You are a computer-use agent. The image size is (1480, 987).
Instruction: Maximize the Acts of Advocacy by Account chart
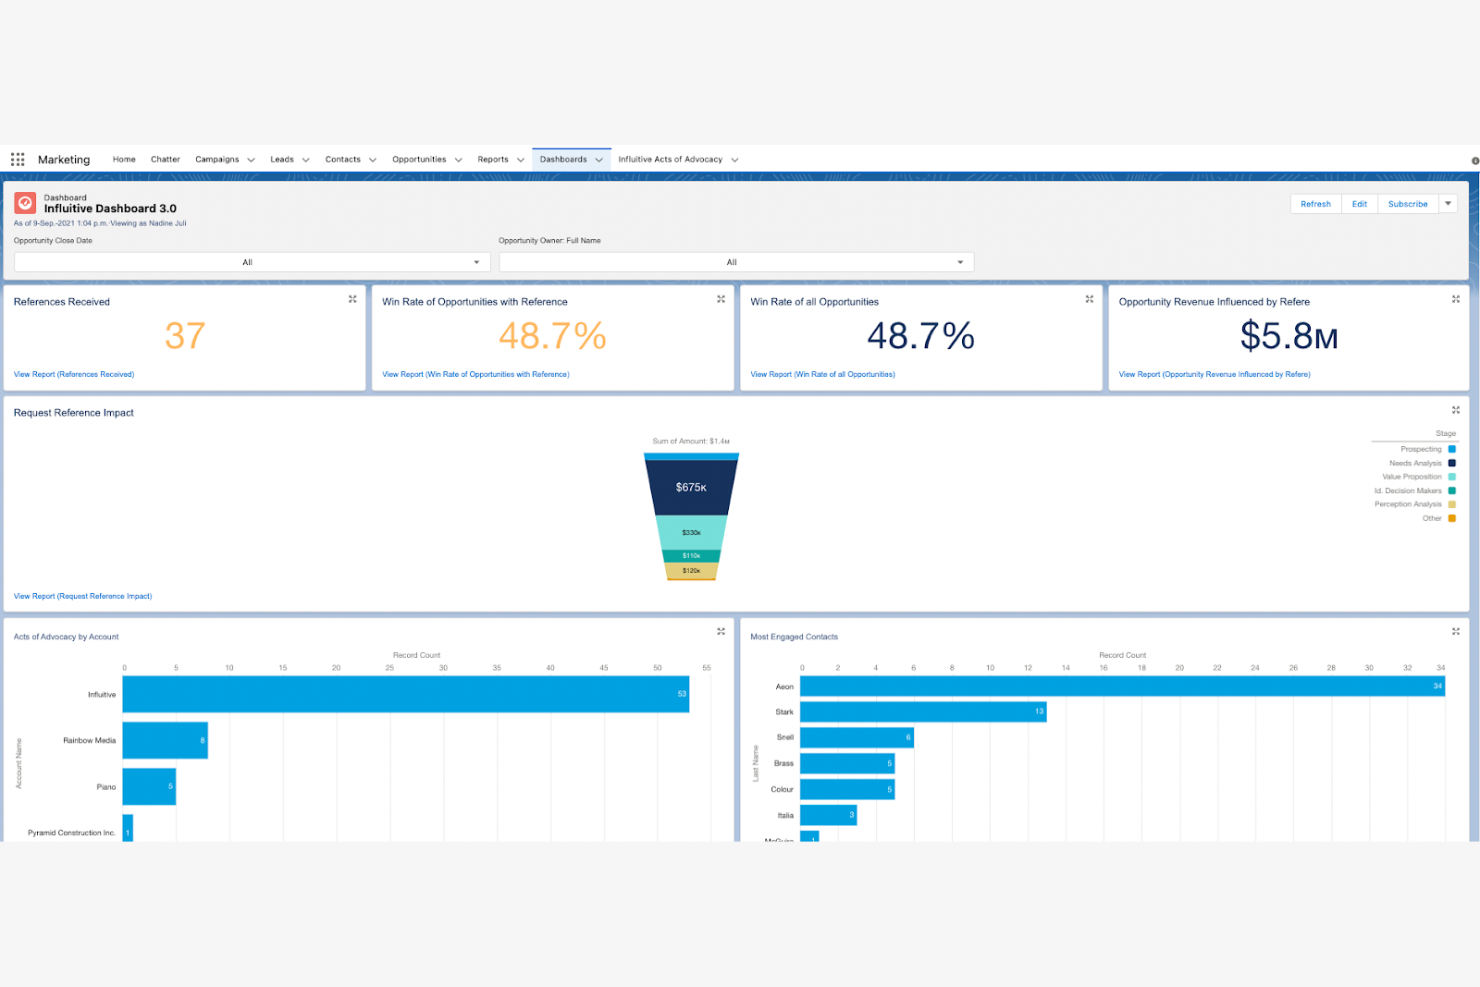pyautogui.click(x=721, y=631)
